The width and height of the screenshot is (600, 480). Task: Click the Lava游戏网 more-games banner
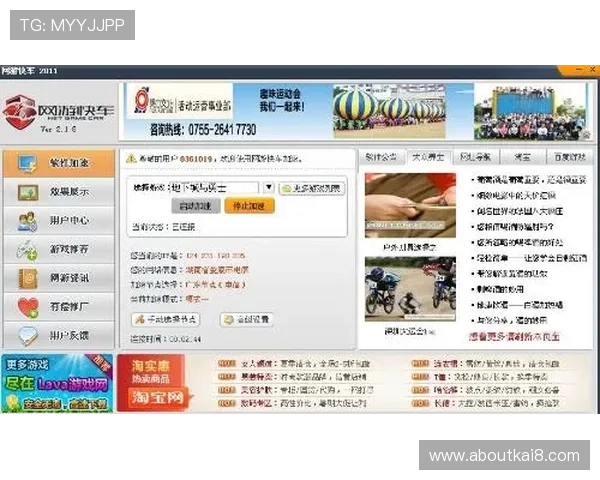tap(57, 383)
